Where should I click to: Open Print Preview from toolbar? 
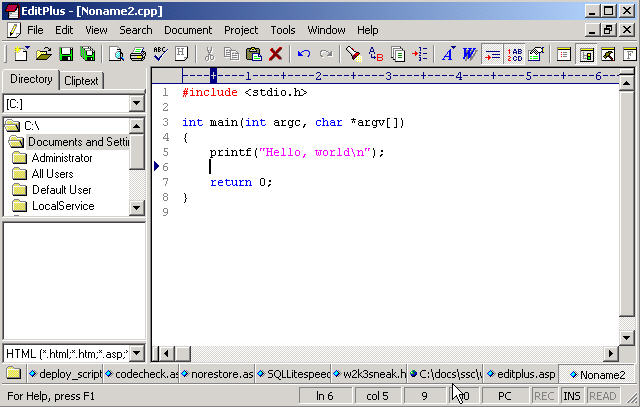pyautogui.click(x=116, y=53)
